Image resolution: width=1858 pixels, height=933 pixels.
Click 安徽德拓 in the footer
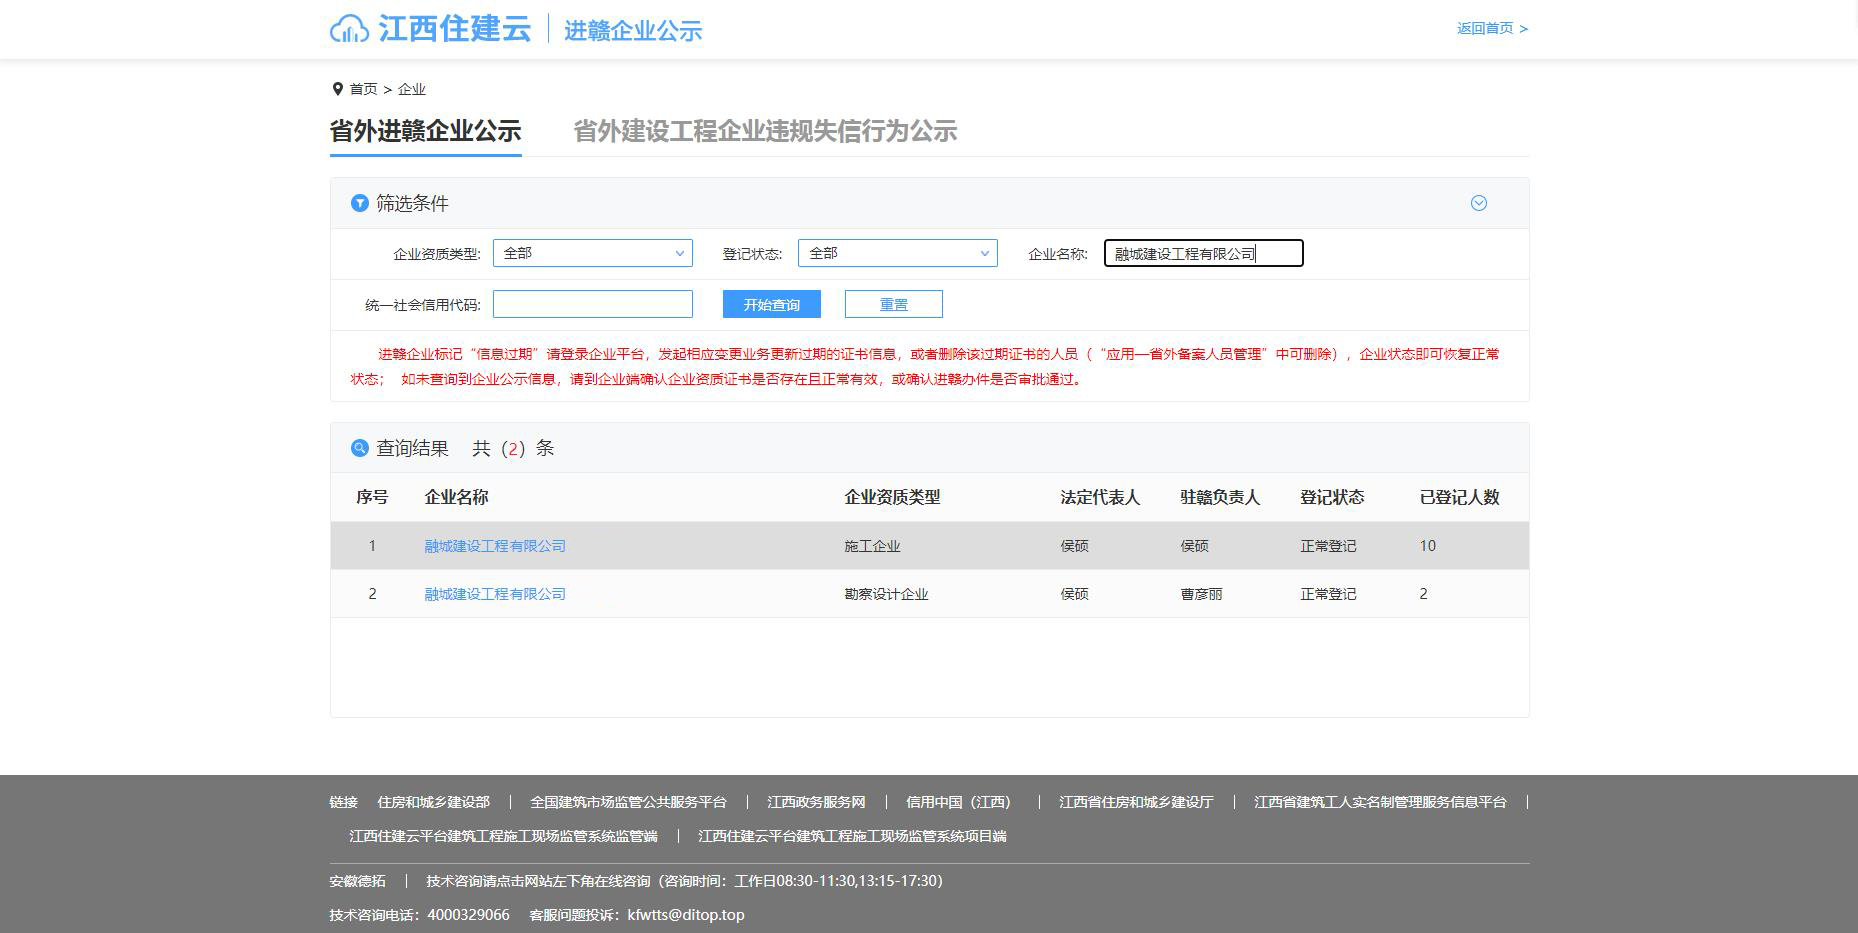coord(357,881)
